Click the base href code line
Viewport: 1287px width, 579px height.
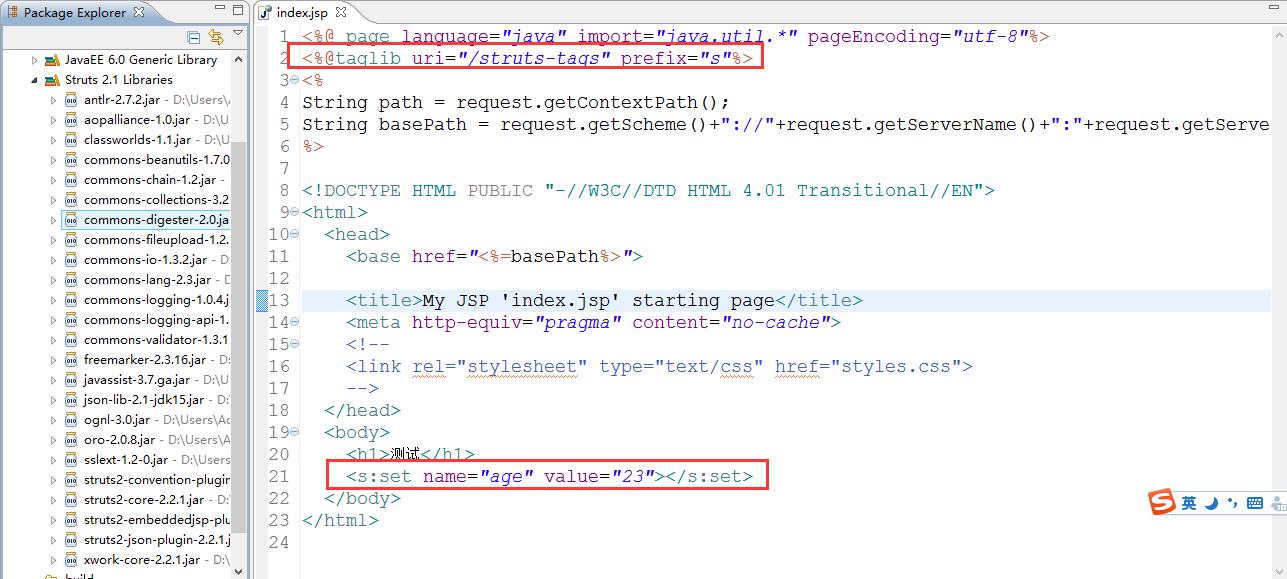[494, 256]
